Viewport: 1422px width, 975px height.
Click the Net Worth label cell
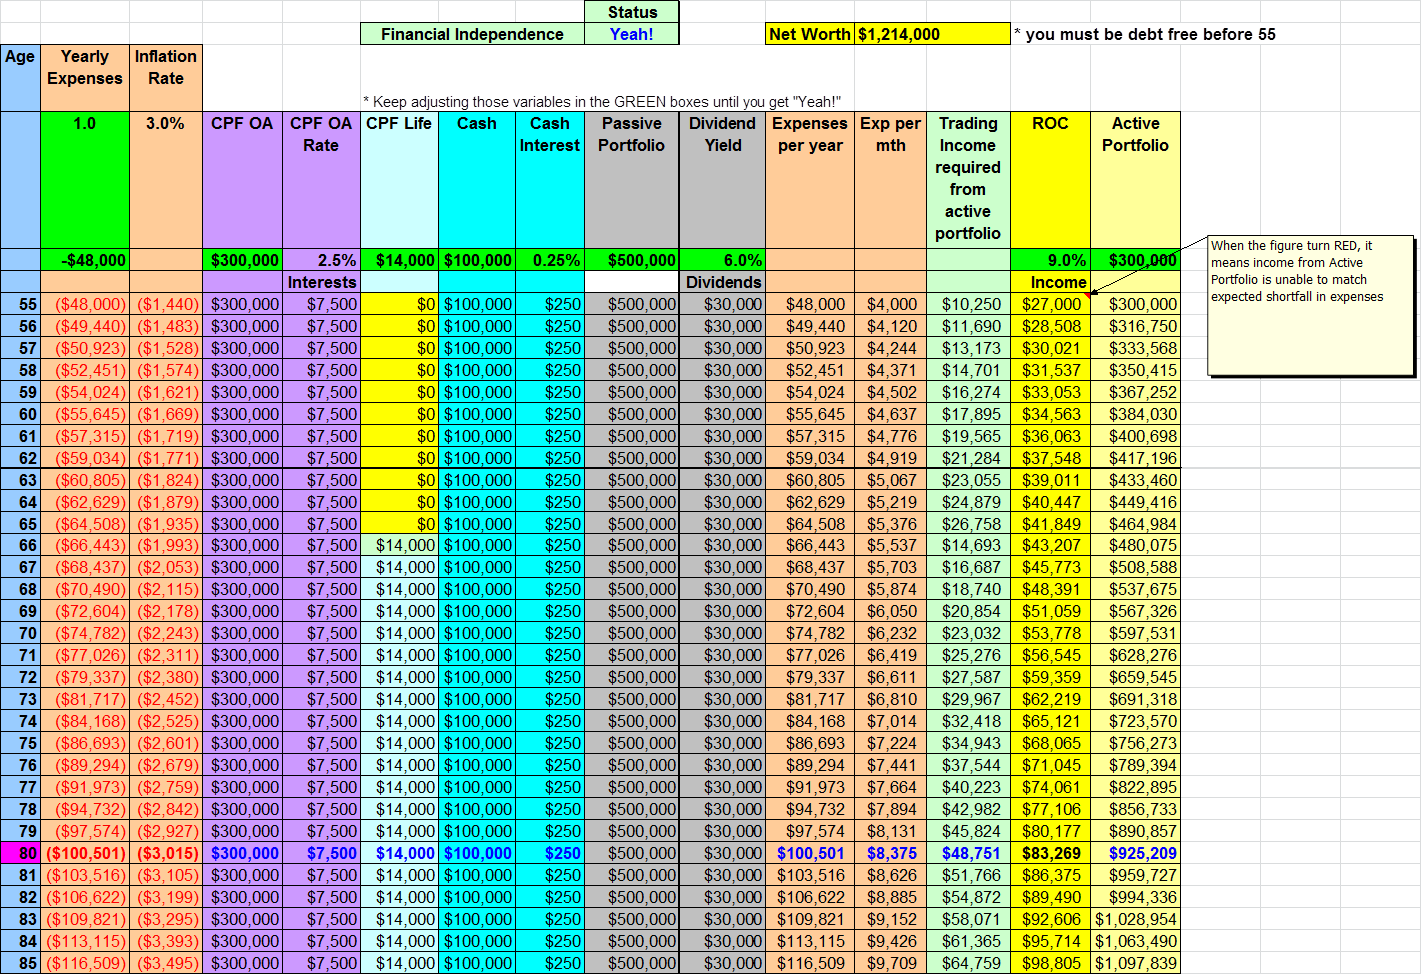click(x=810, y=34)
